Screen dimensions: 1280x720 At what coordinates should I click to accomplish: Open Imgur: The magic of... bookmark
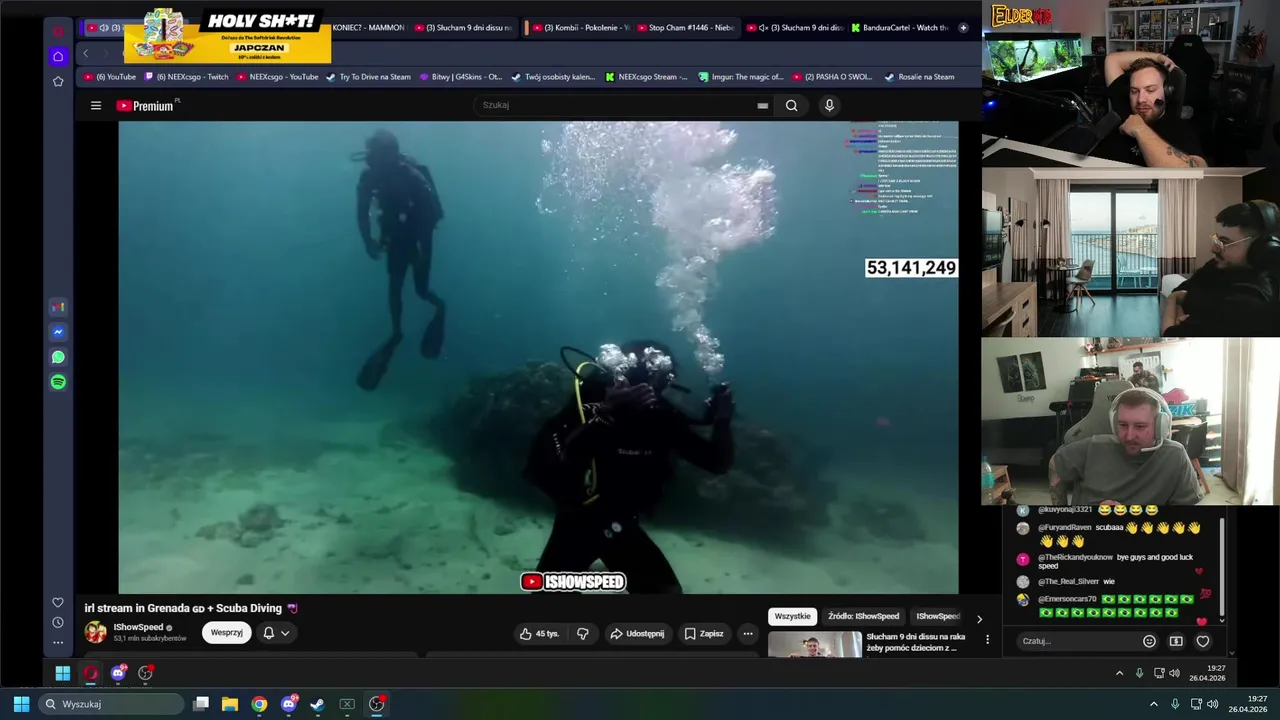(741, 77)
